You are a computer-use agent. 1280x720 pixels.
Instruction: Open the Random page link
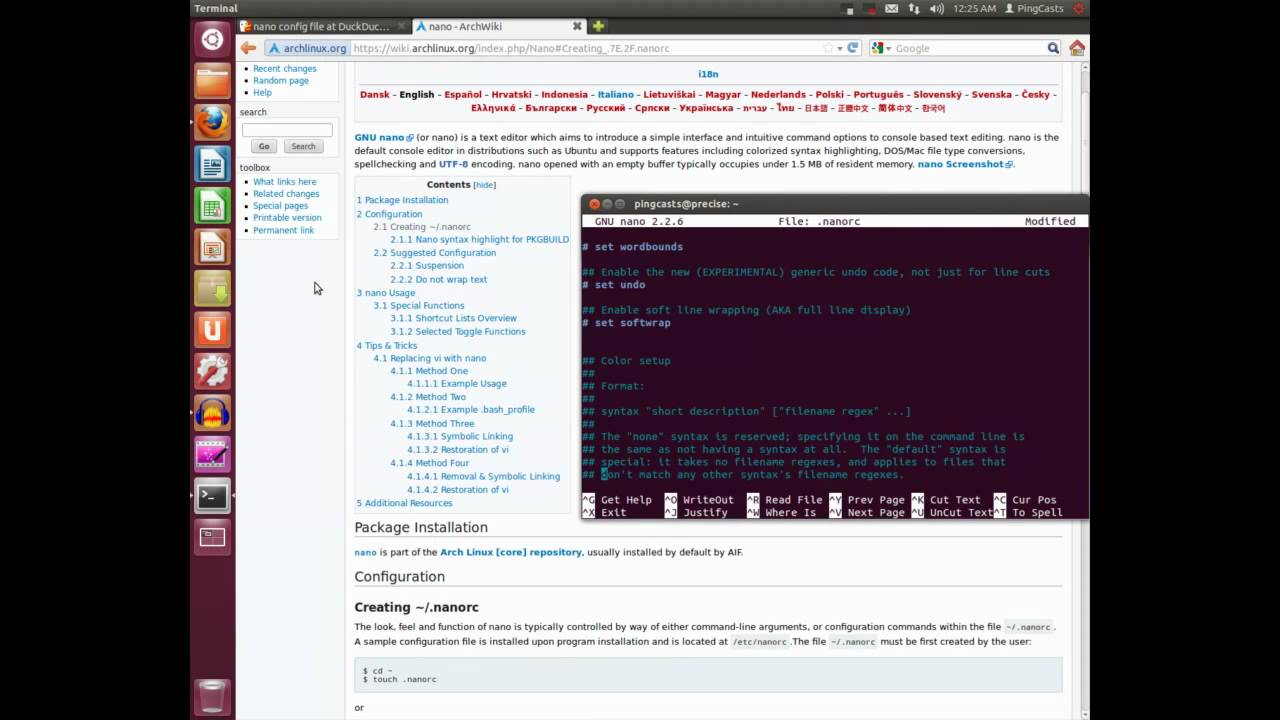pyautogui.click(x=281, y=81)
